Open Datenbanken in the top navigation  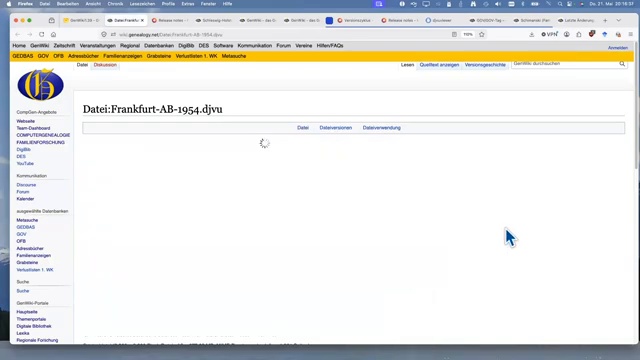159,46
